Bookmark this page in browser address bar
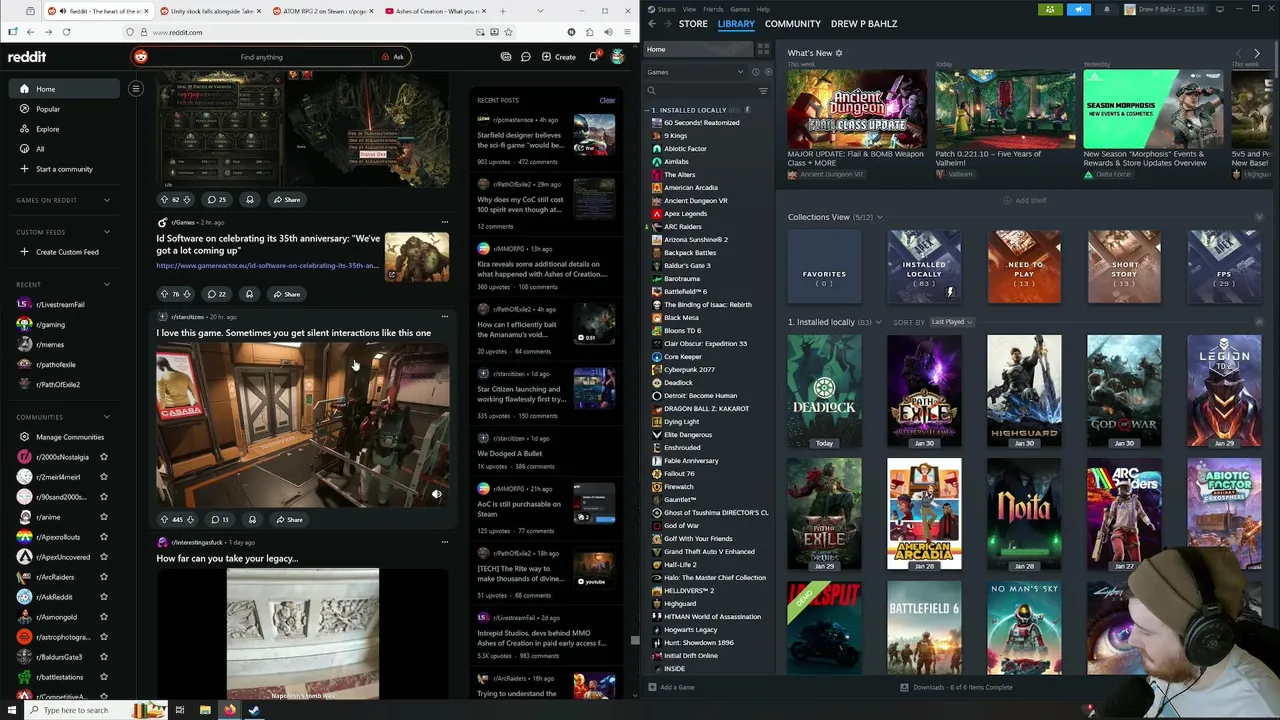The image size is (1280, 720). coord(508,32)
